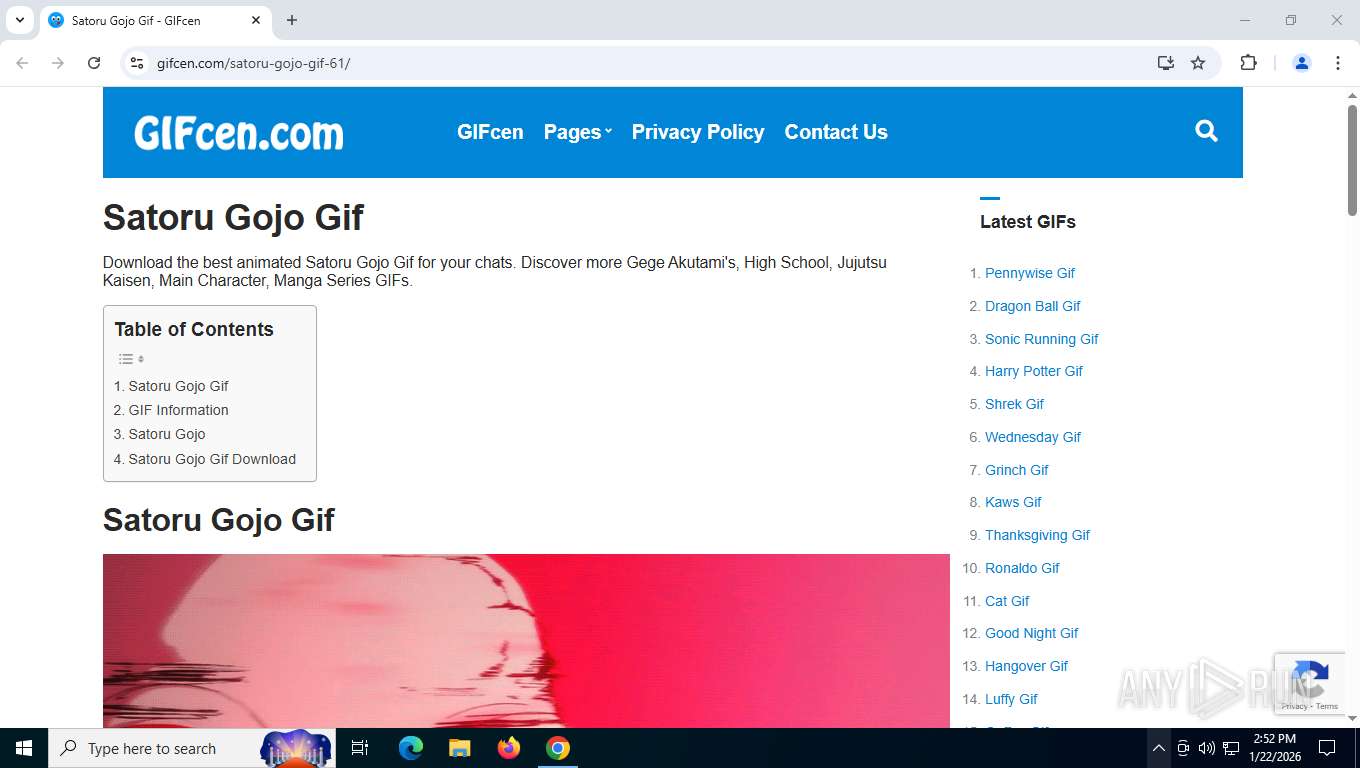Viewport: 1360px width, 768px height.
Task: Click the Satoru Gojo animated GIF image
Action: point(526,641)
